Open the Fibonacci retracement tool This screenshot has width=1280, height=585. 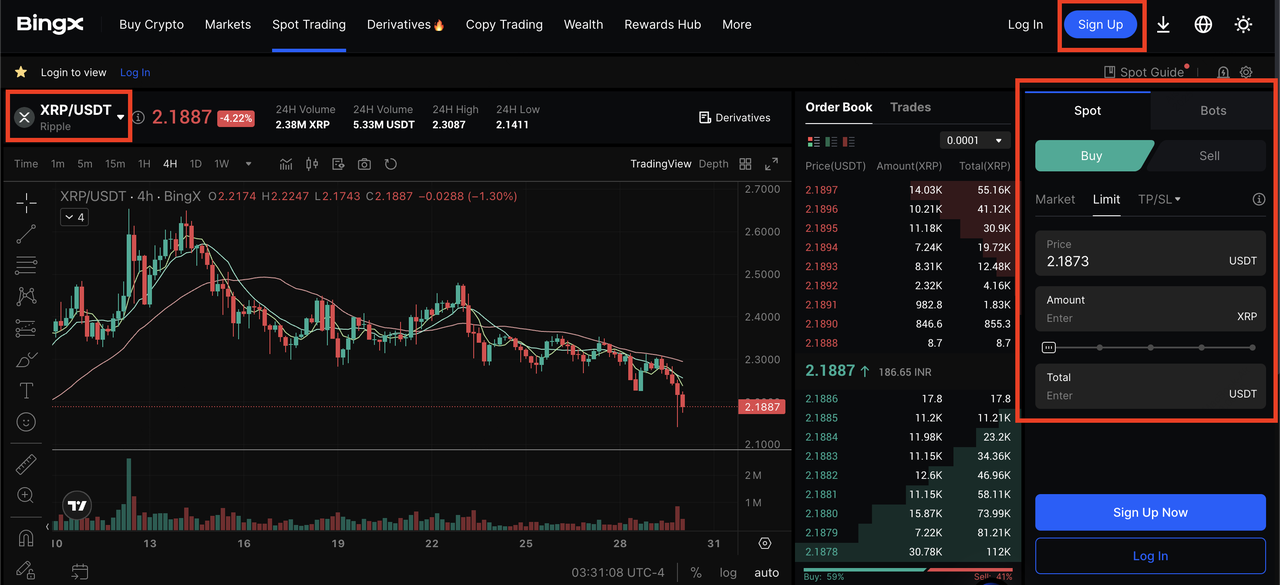tap(26, 265)
